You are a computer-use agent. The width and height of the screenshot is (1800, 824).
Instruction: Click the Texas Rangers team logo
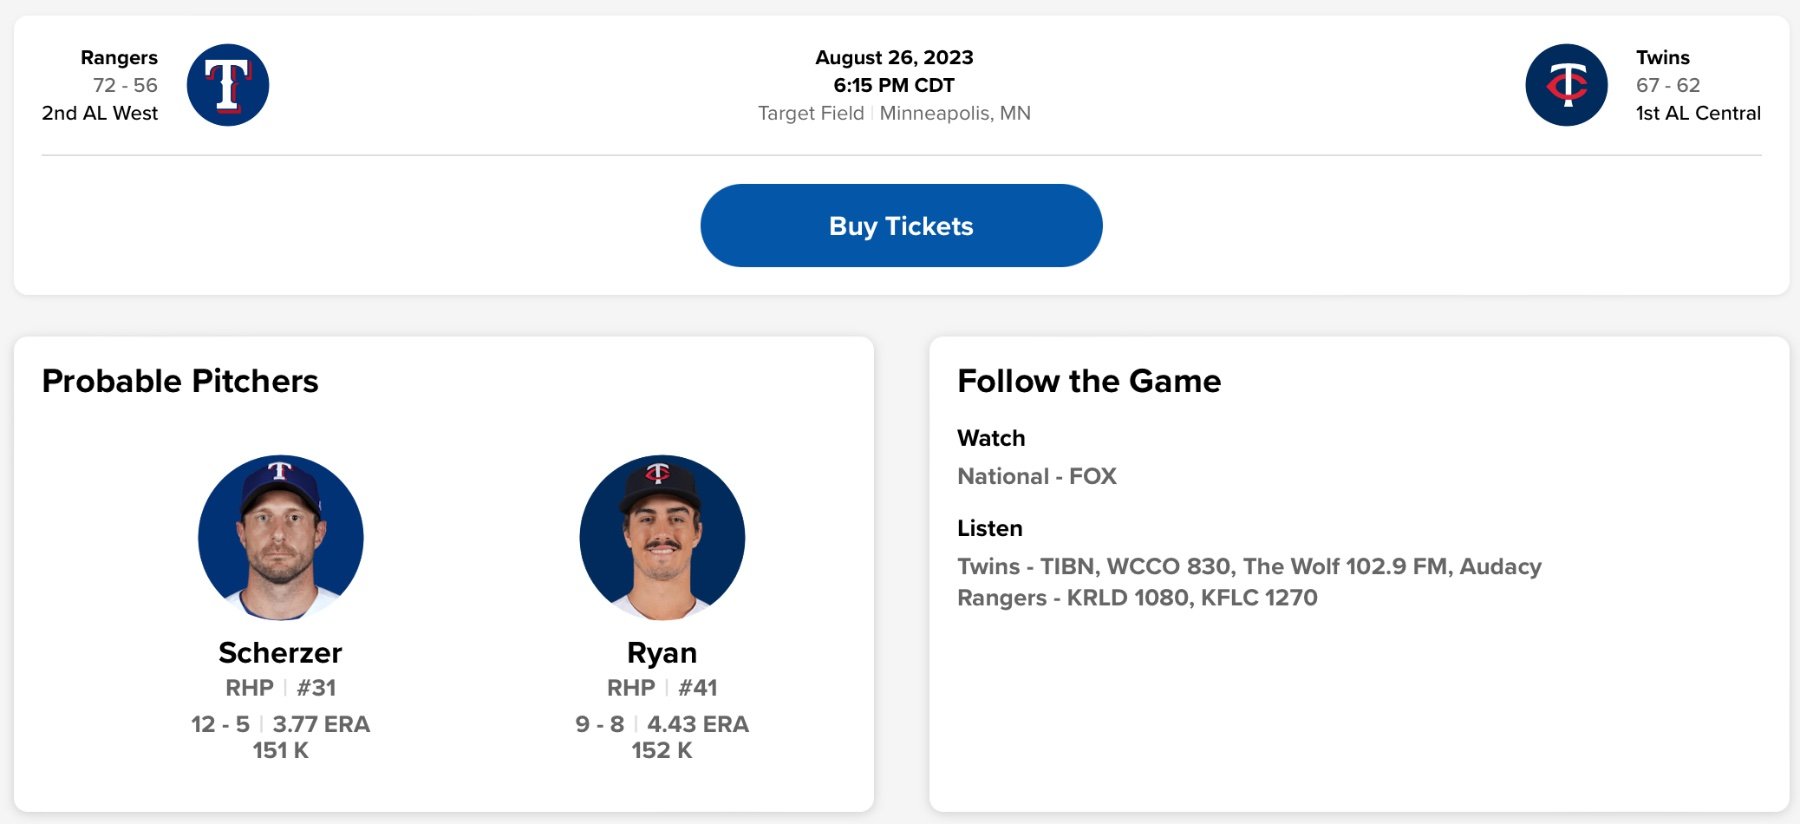click(x=228, y=85)
